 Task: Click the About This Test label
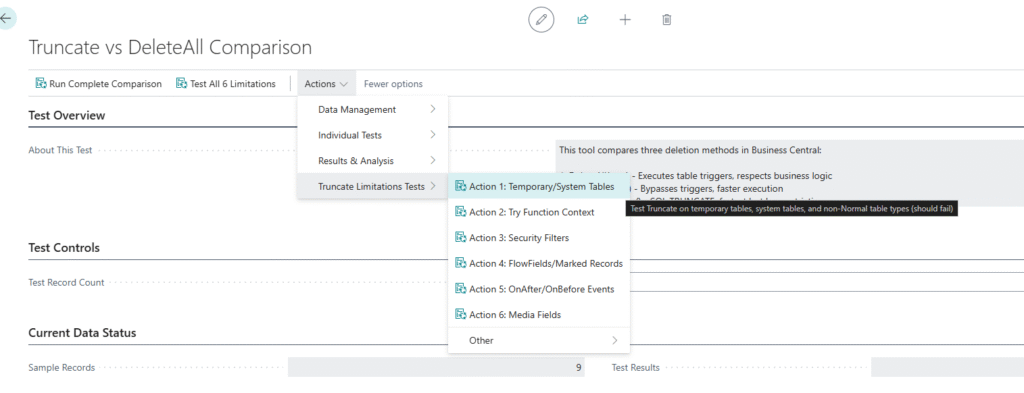pyautogui.click(x=60, y=150)
